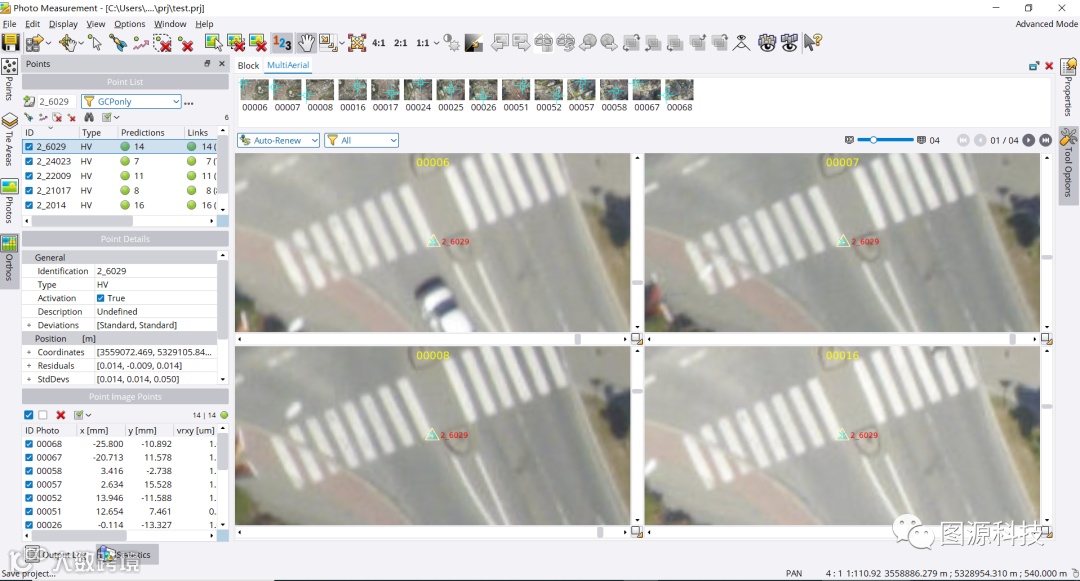
Task: Open the zoom window tool dropdown arrow
Action: [x=342, y=43]
